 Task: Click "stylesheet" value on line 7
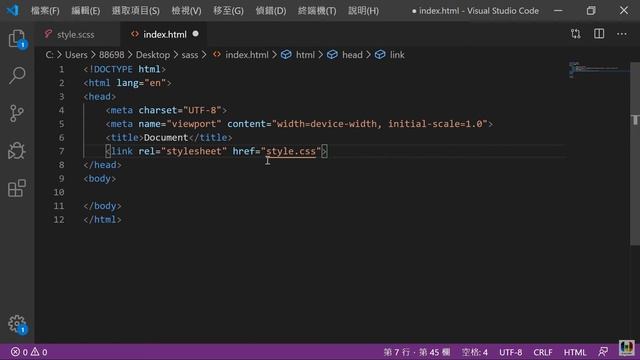[194, 151]
